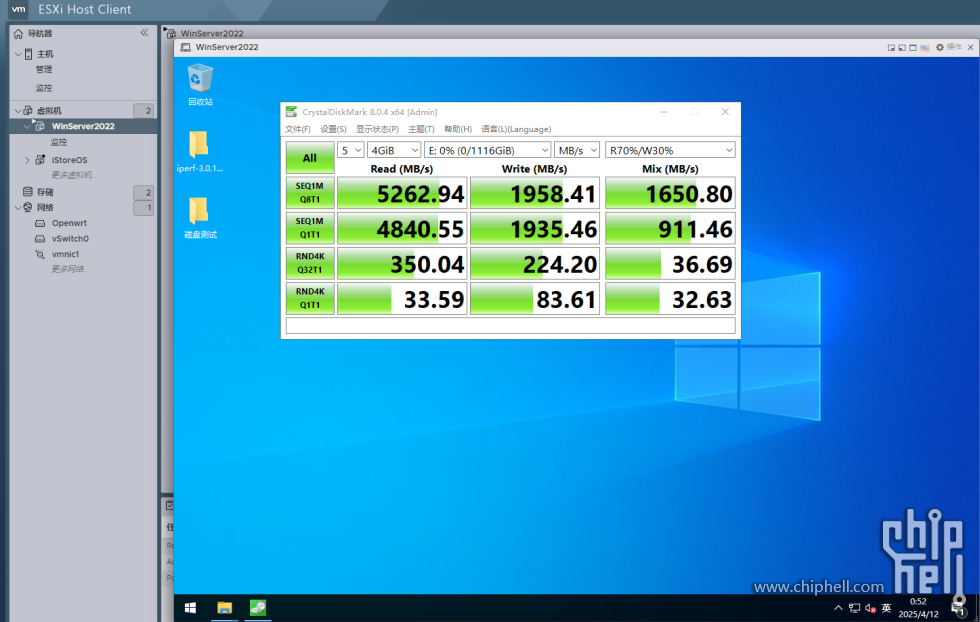
Task: Click the vSwitch0 switch icon
Action: tap(40, 238)
